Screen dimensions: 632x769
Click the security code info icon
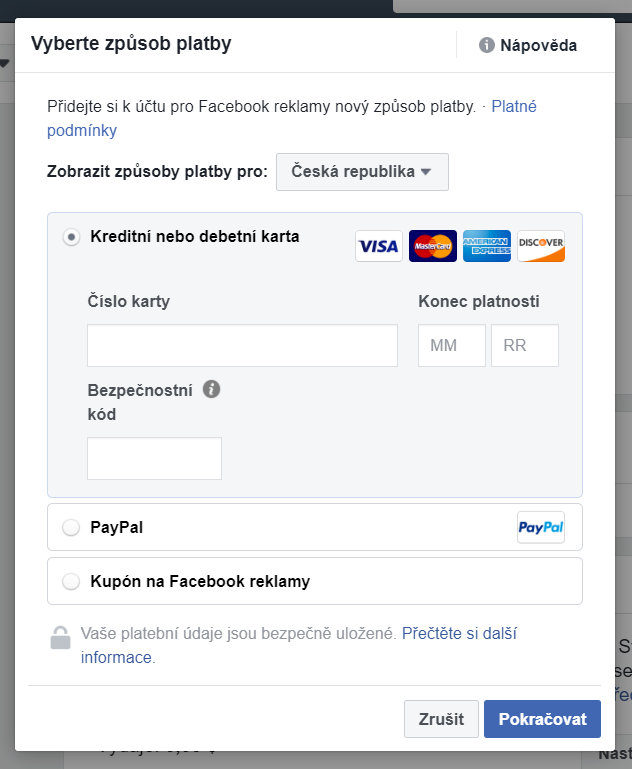(x=211, y=389)
